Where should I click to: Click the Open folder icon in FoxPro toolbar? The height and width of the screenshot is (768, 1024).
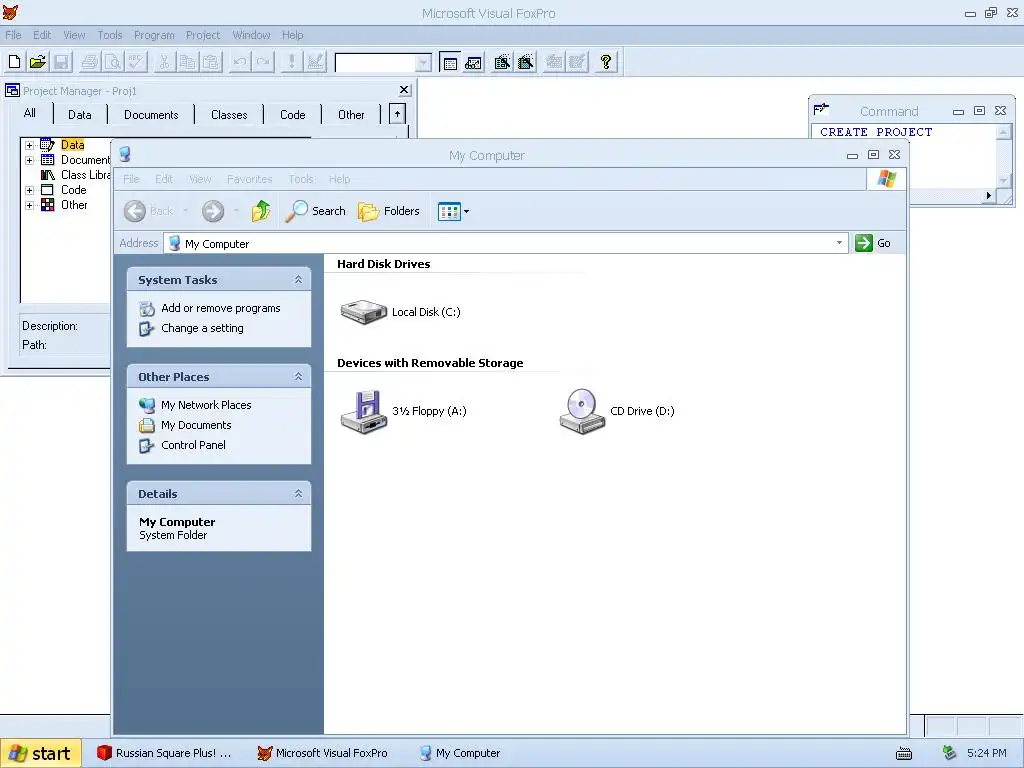(38, 62)
